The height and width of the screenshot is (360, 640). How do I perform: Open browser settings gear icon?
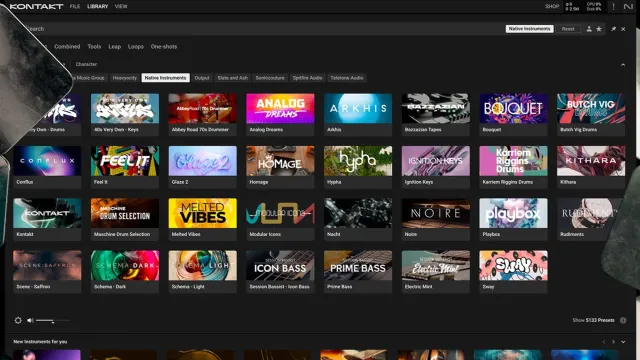[18, 320]
